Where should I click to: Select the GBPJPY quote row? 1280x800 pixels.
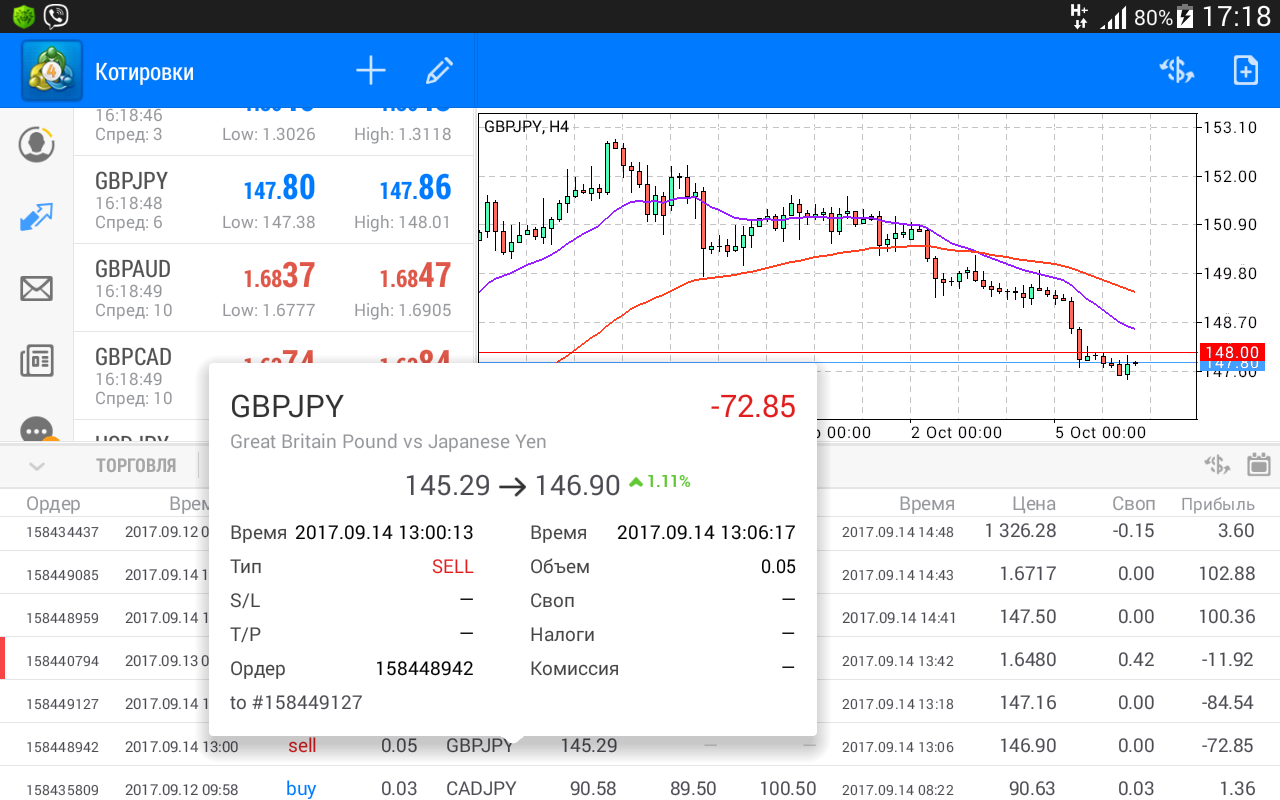[274, 200]
